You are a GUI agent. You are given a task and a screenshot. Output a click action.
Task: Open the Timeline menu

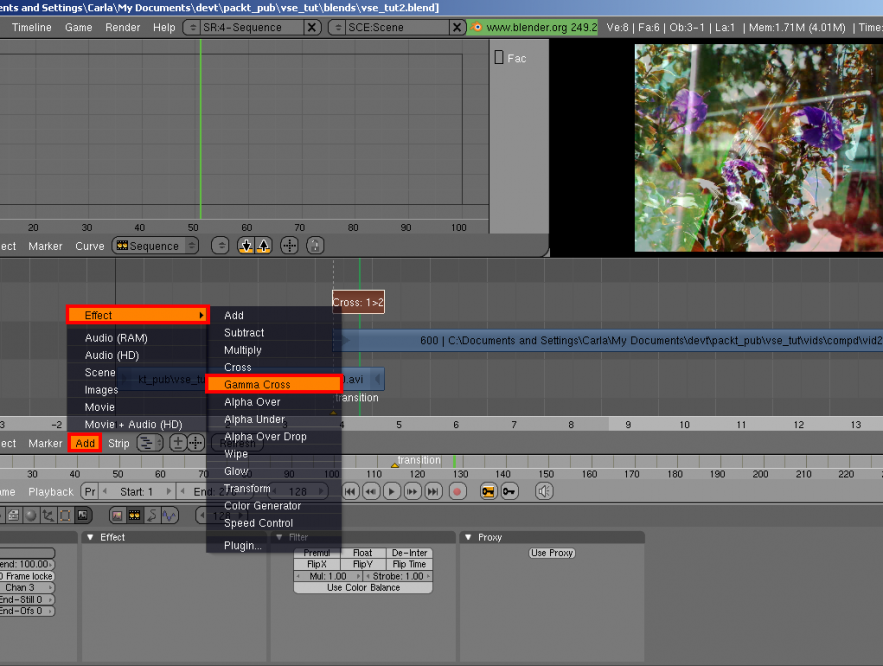(32, 27)
